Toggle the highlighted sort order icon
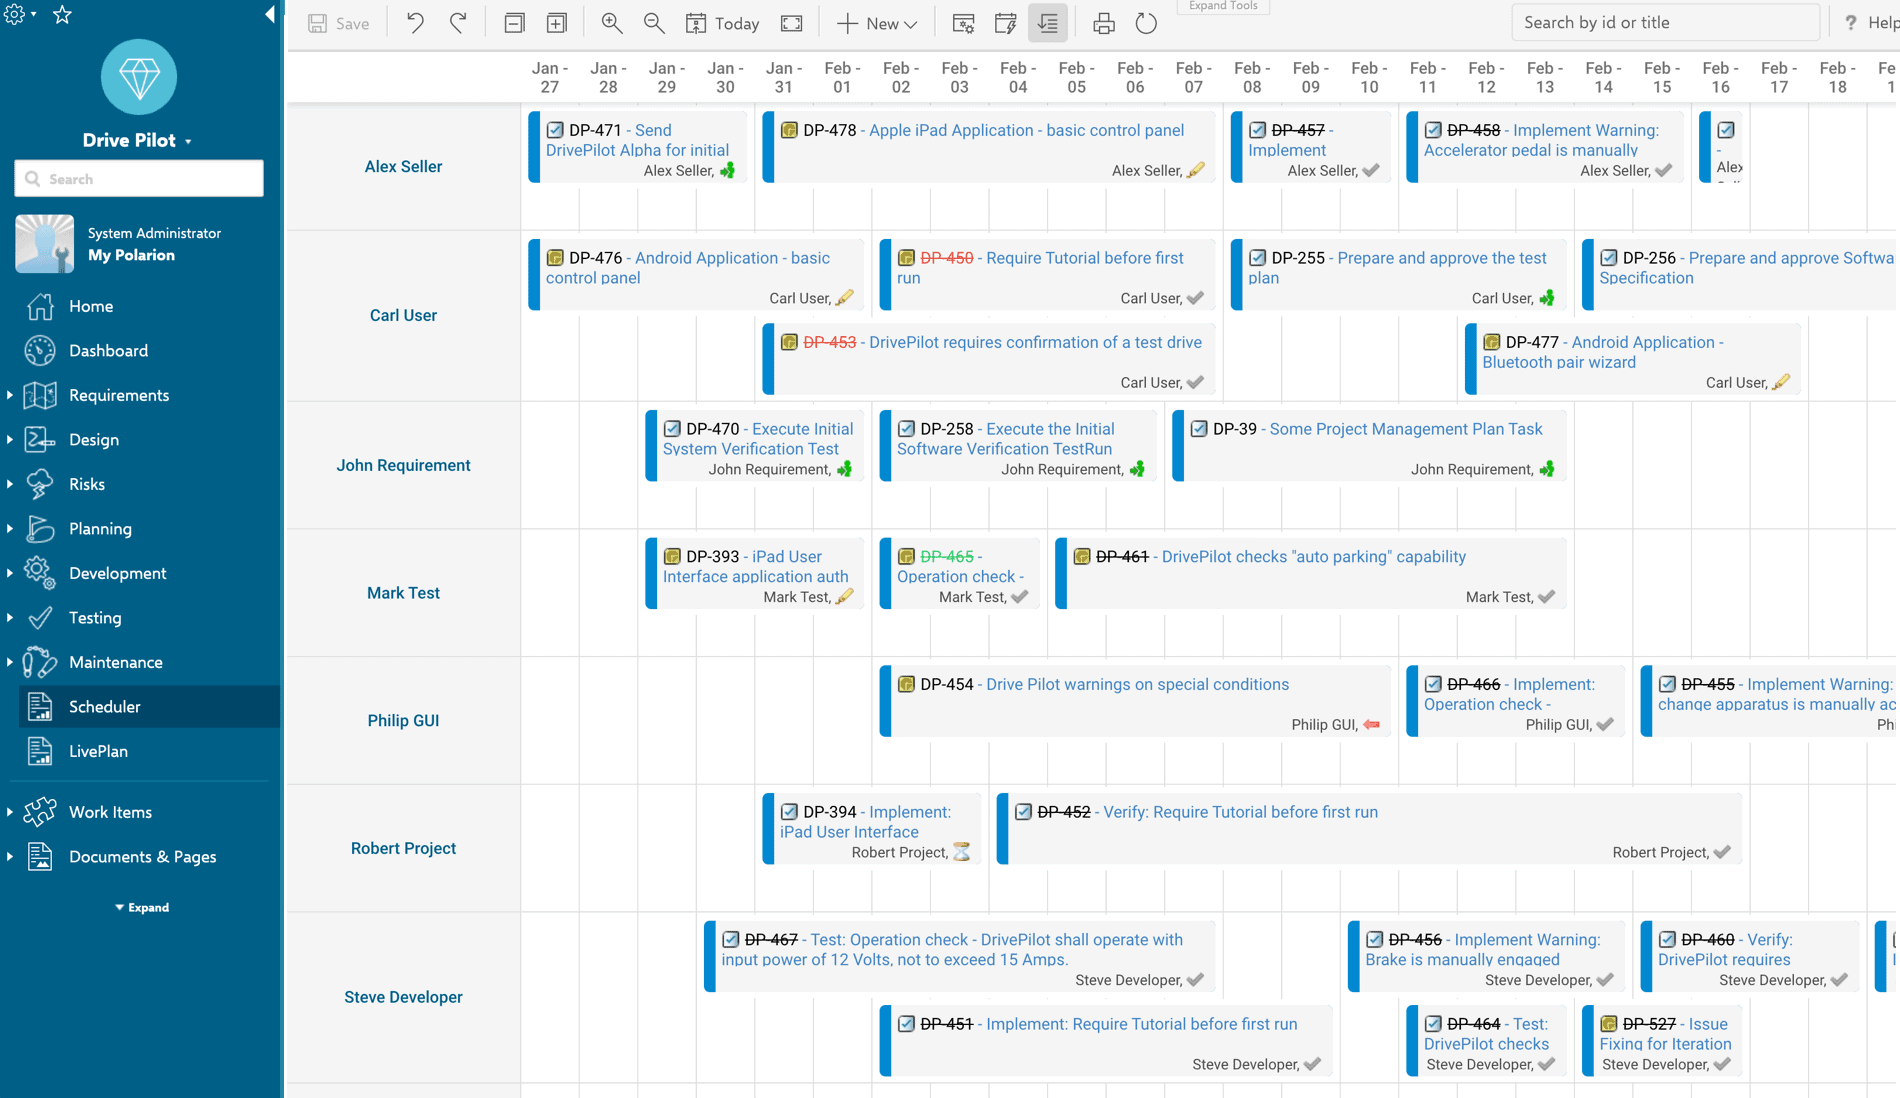Viewport: 1900px width, 1098px height. pyautogui.click(x=1047, y=23)
